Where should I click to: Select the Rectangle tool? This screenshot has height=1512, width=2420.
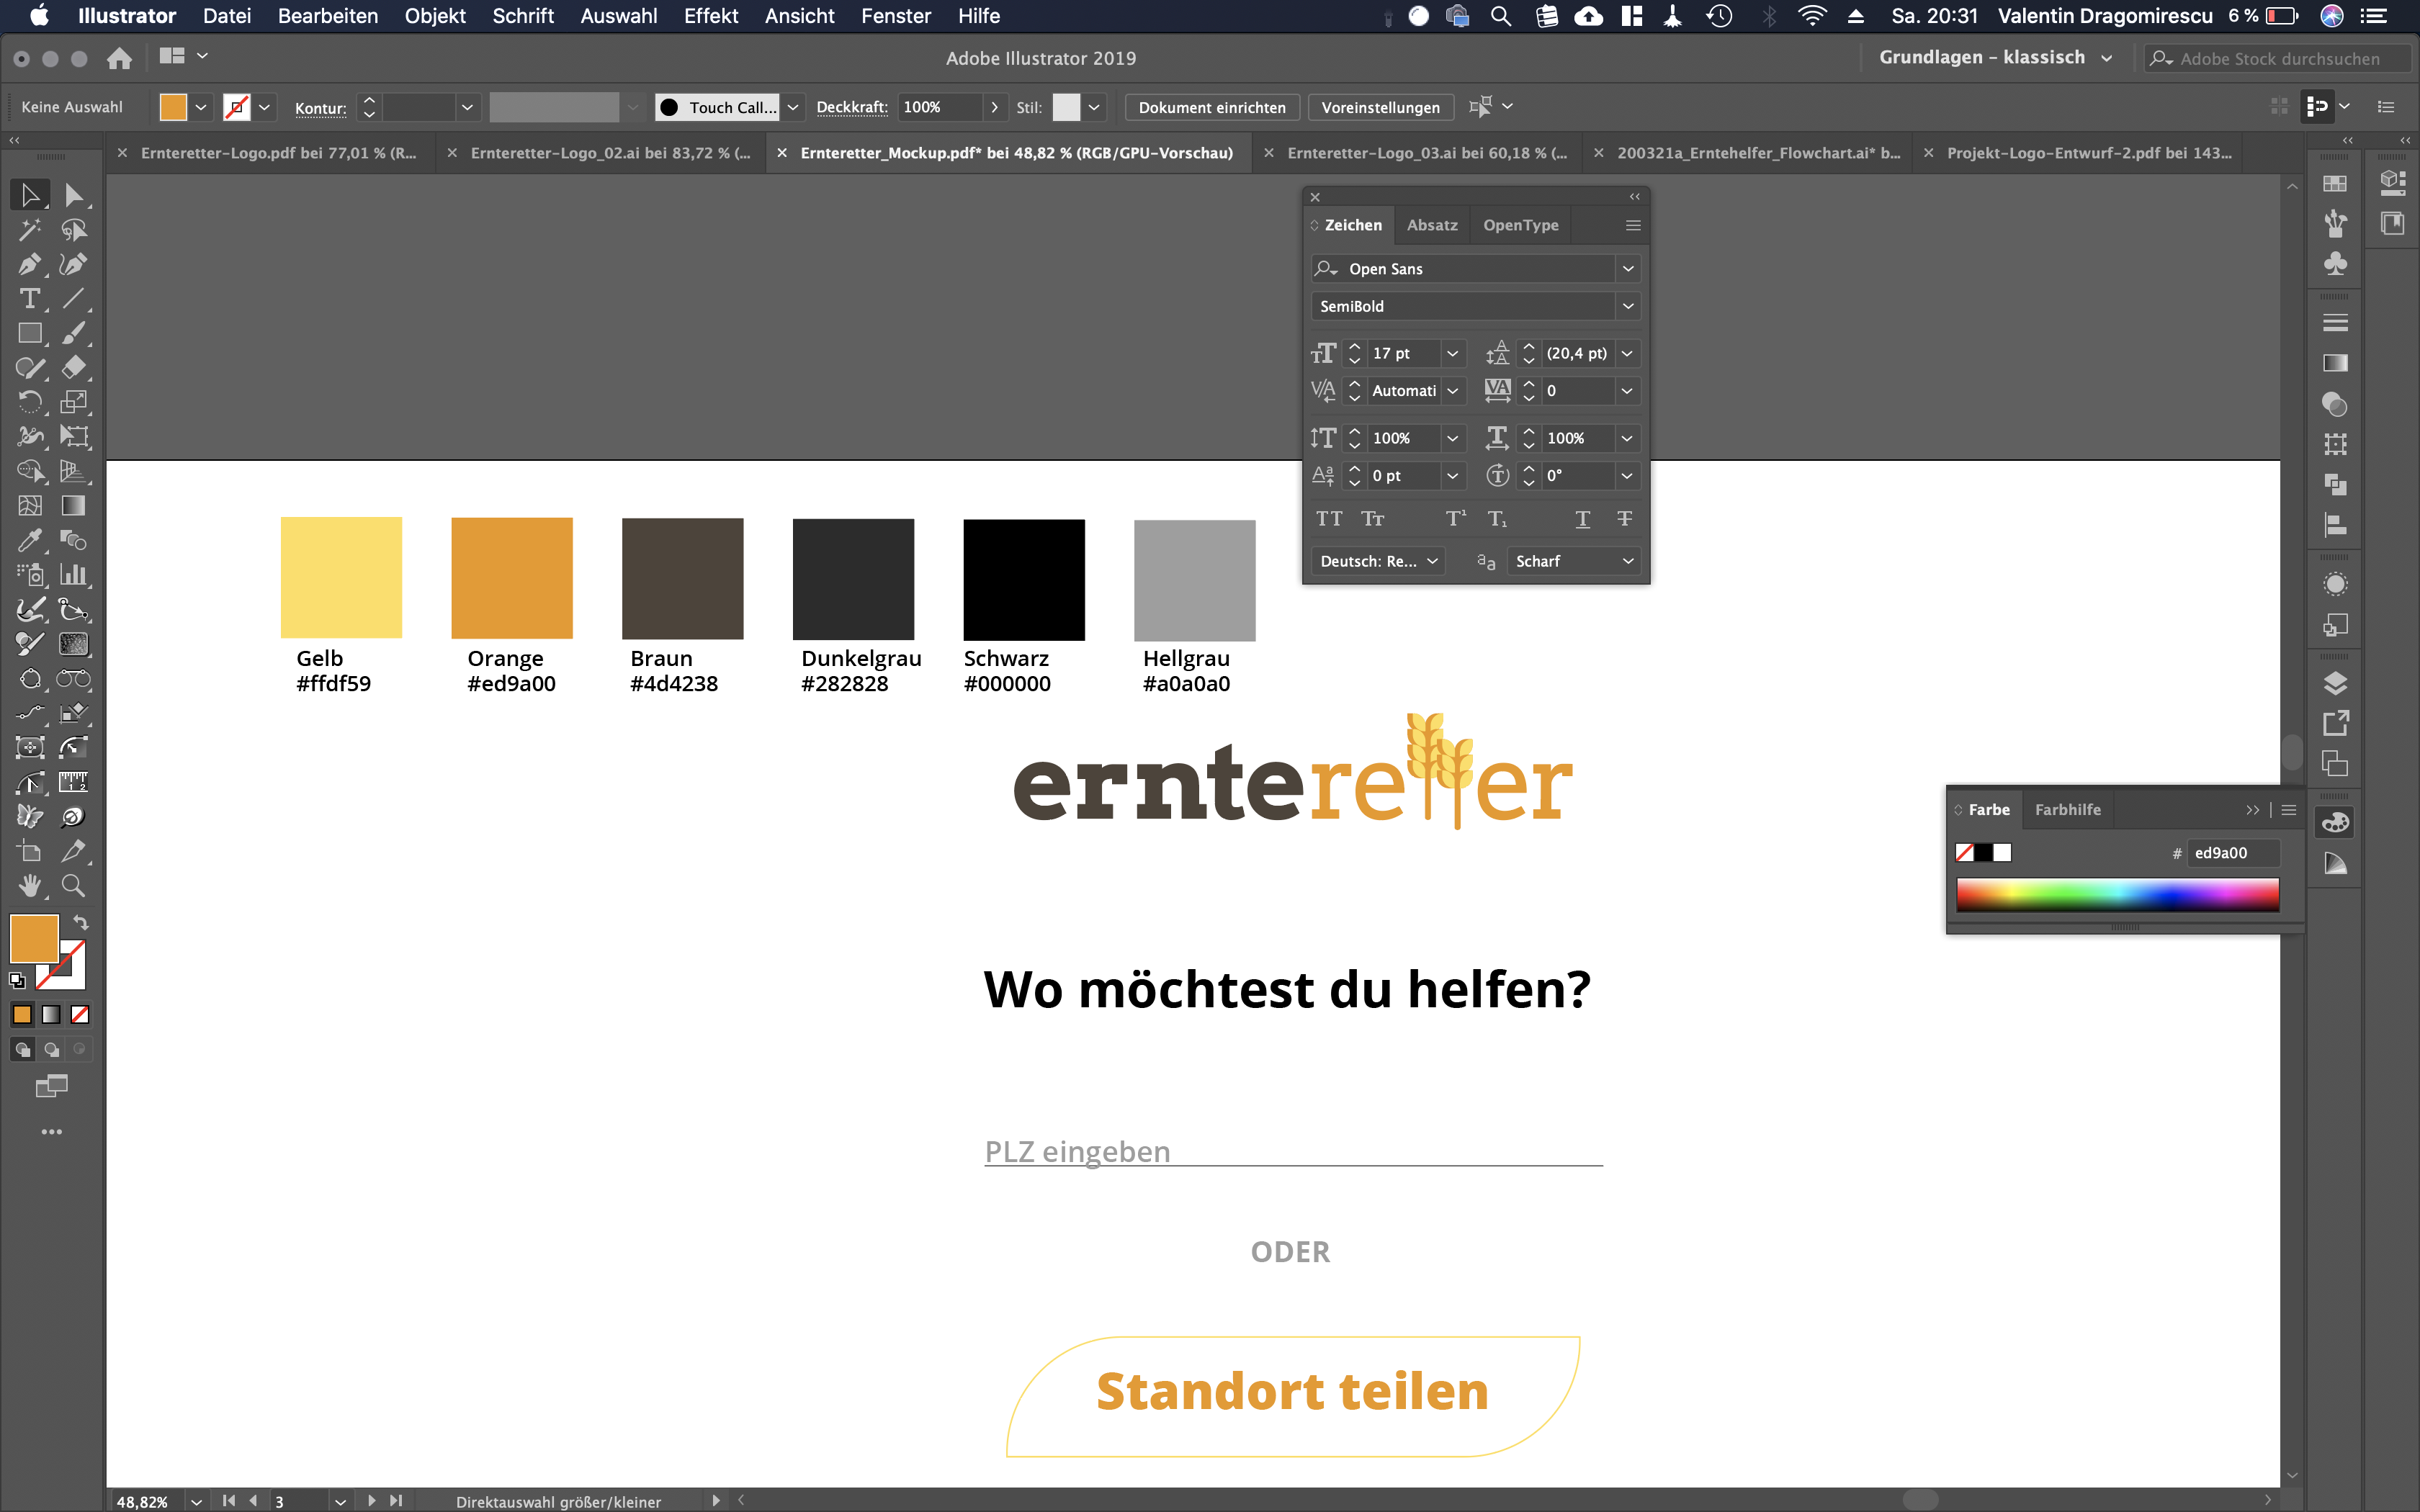click(29, 333)
